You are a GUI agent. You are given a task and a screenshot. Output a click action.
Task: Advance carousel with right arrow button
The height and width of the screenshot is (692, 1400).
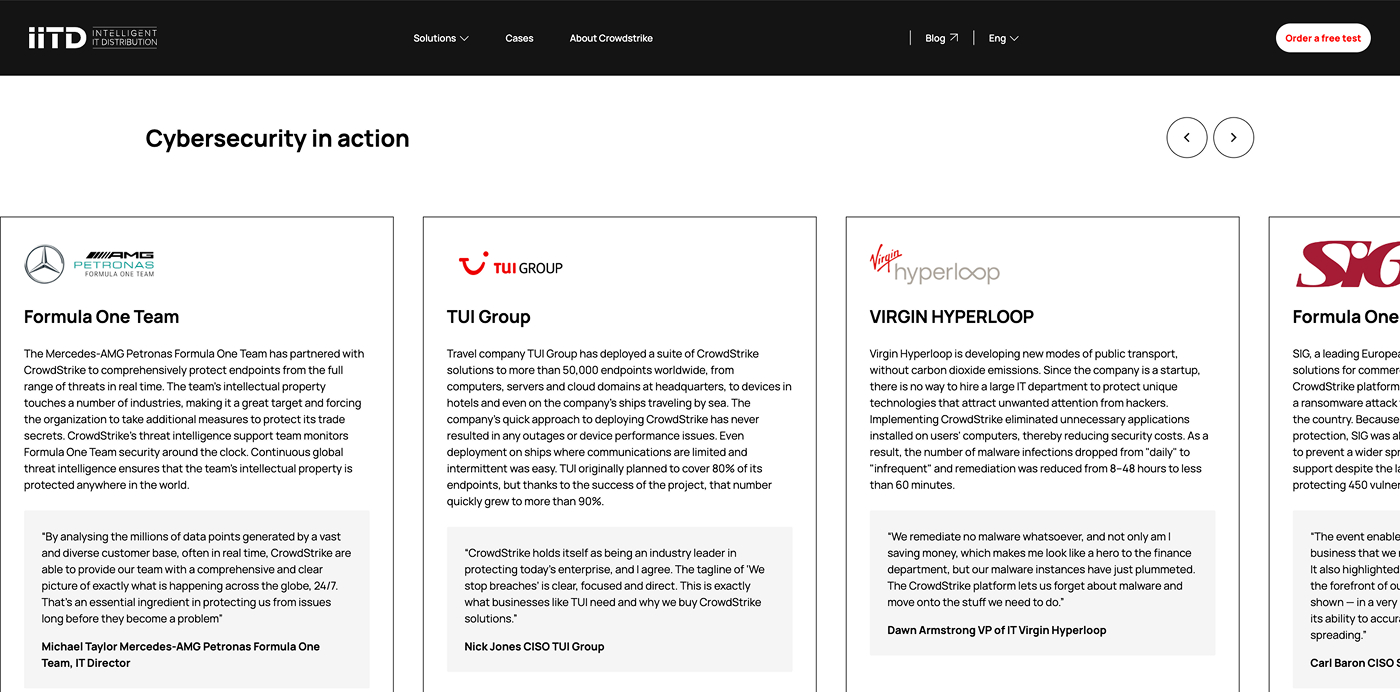pos(1233,138)
